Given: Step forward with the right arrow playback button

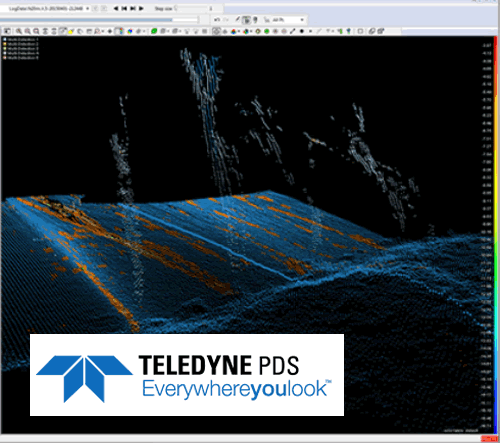Looking at the screenshot, I should (x=141, y=8).
